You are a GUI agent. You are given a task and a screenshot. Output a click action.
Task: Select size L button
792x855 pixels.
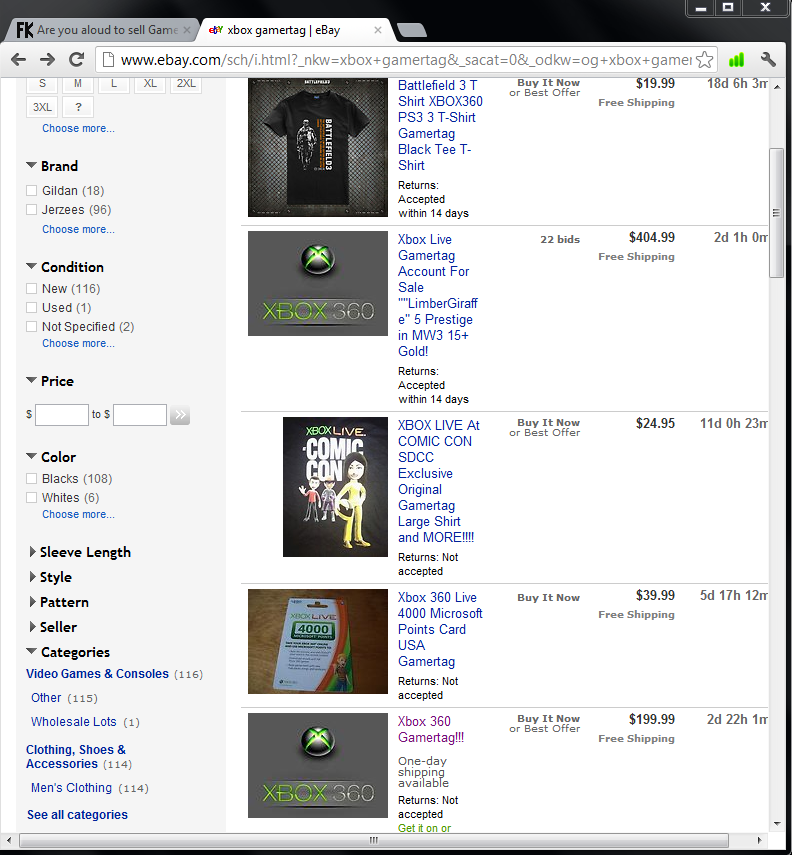coord(113,85)
